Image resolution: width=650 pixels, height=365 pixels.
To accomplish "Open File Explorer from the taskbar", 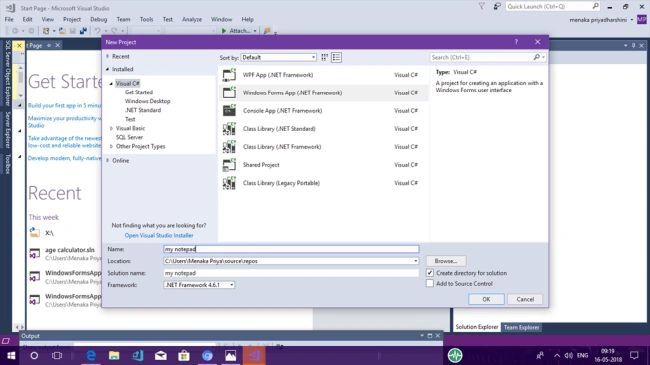I will pos(114,355).
